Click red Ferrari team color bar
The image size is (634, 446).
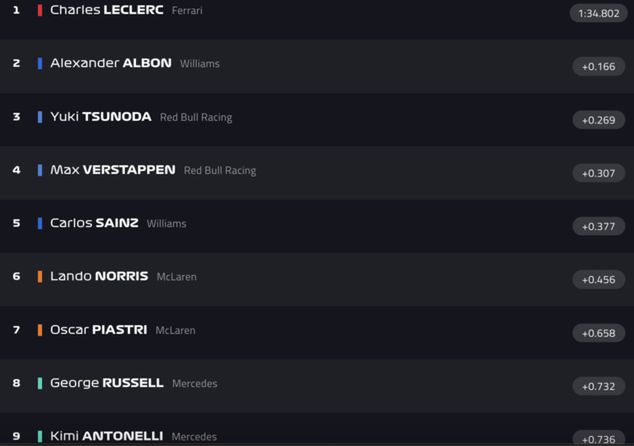(40, 10)
